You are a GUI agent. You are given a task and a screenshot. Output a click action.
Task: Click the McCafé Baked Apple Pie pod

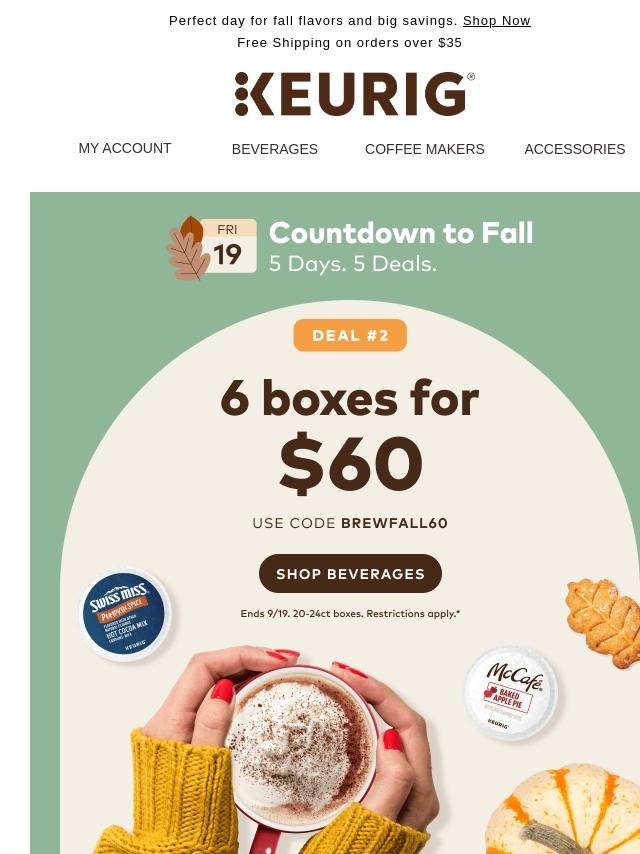point(511,693)
